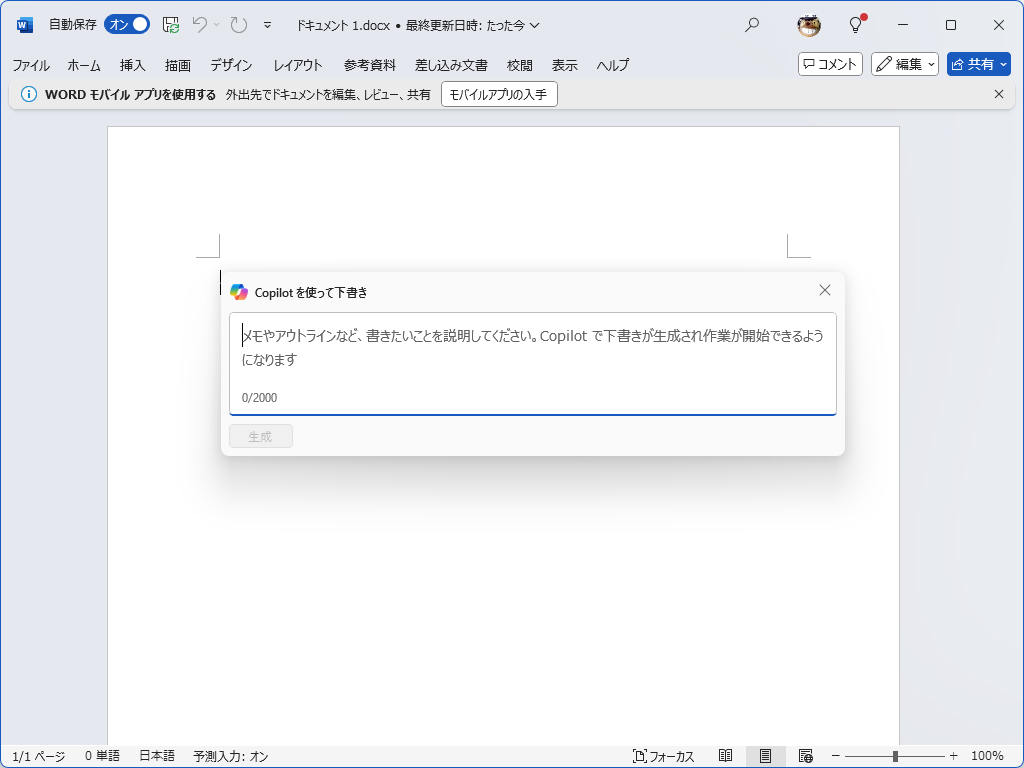Click the 生成 button in the Copilot dialog
The image size is (1024, 768).
point(260,435)
